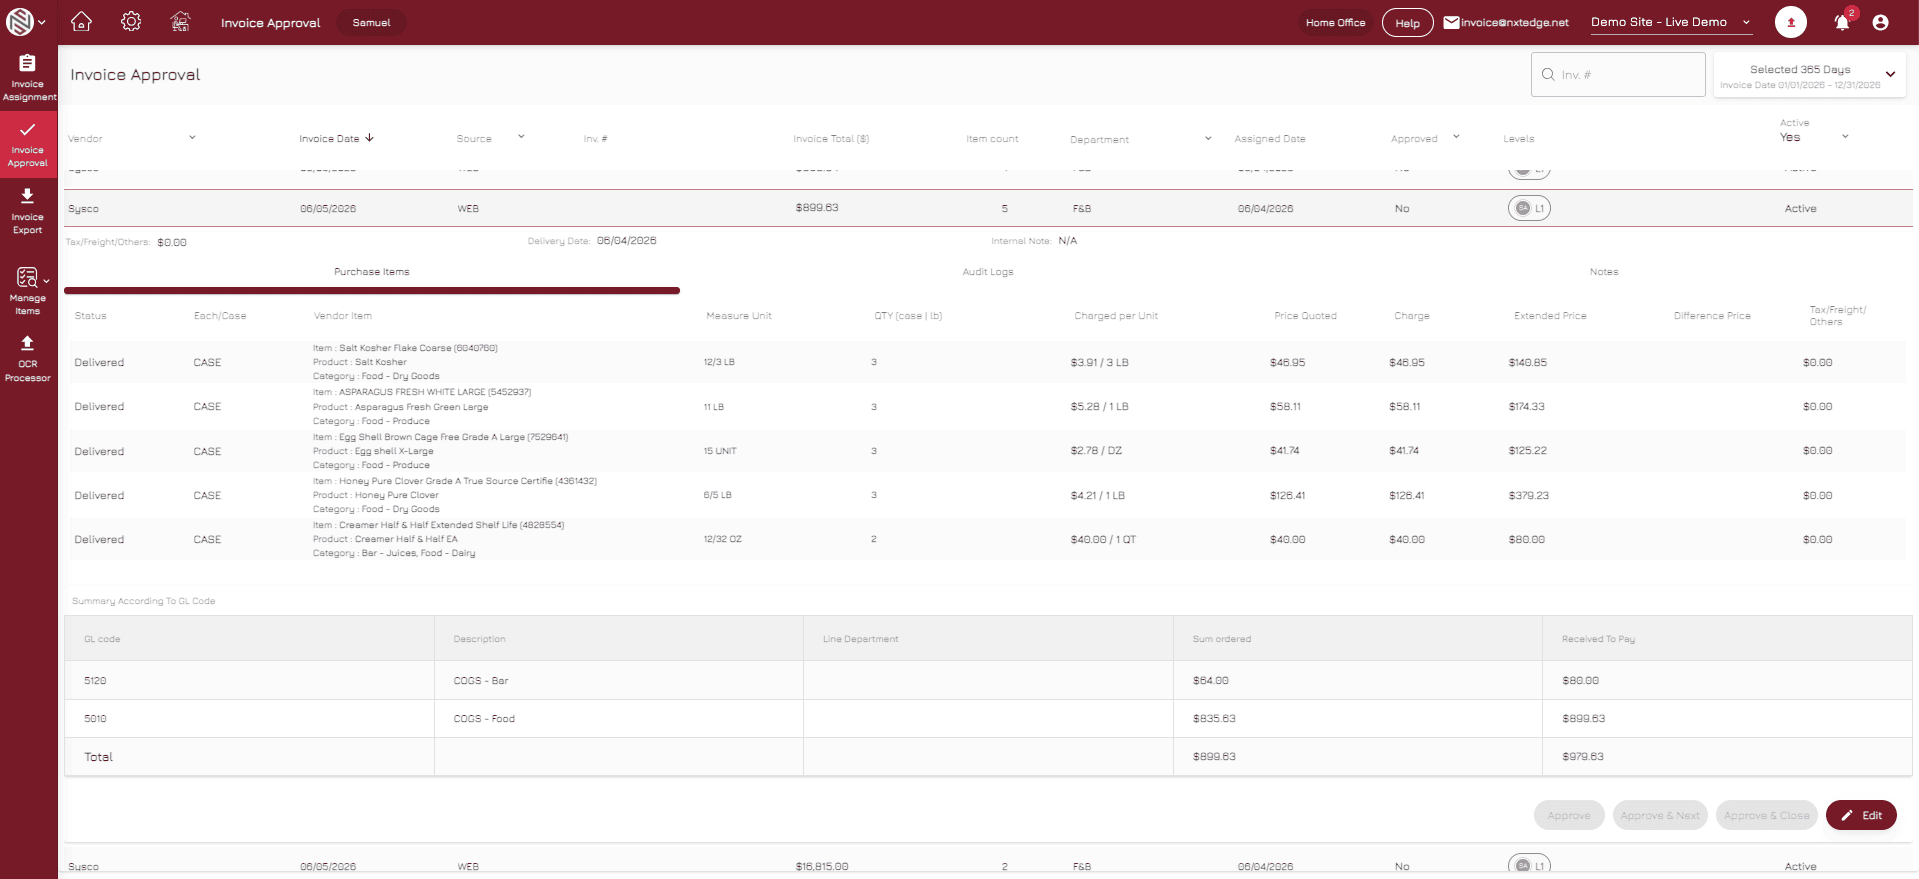Click the Levels column header
Image resolution: width=1919 pixels, height=879 pixels.
[1518, 139]
